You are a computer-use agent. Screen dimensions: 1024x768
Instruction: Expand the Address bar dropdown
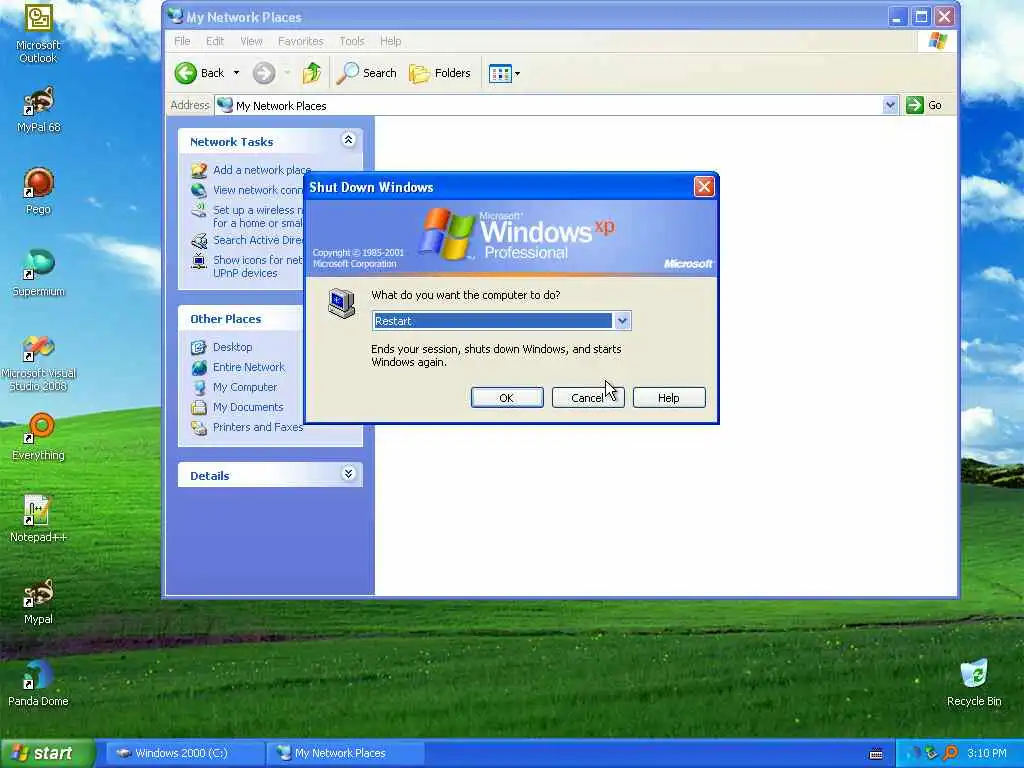coord(890,105)
